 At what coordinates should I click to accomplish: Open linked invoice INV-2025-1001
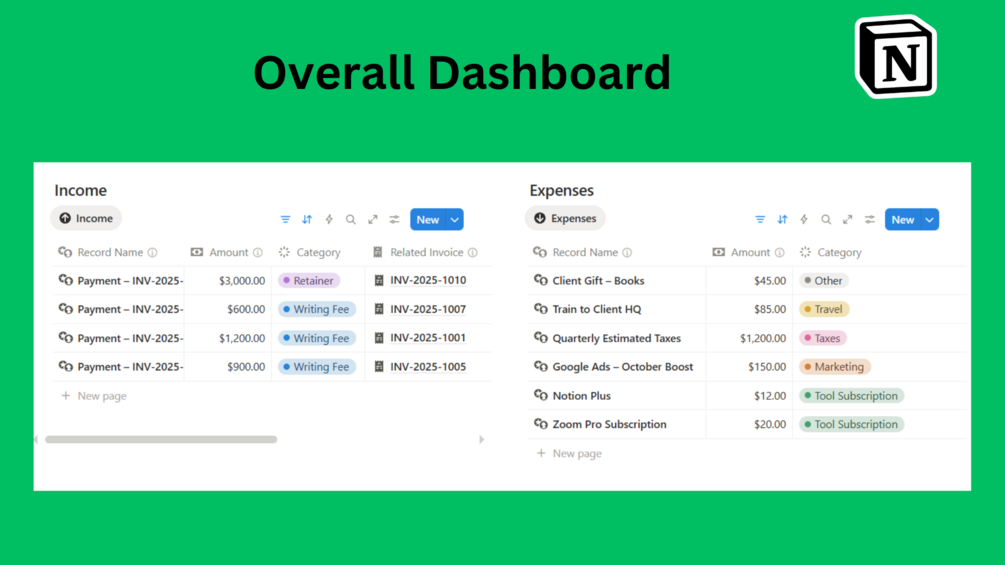click(x=428, y=338)
